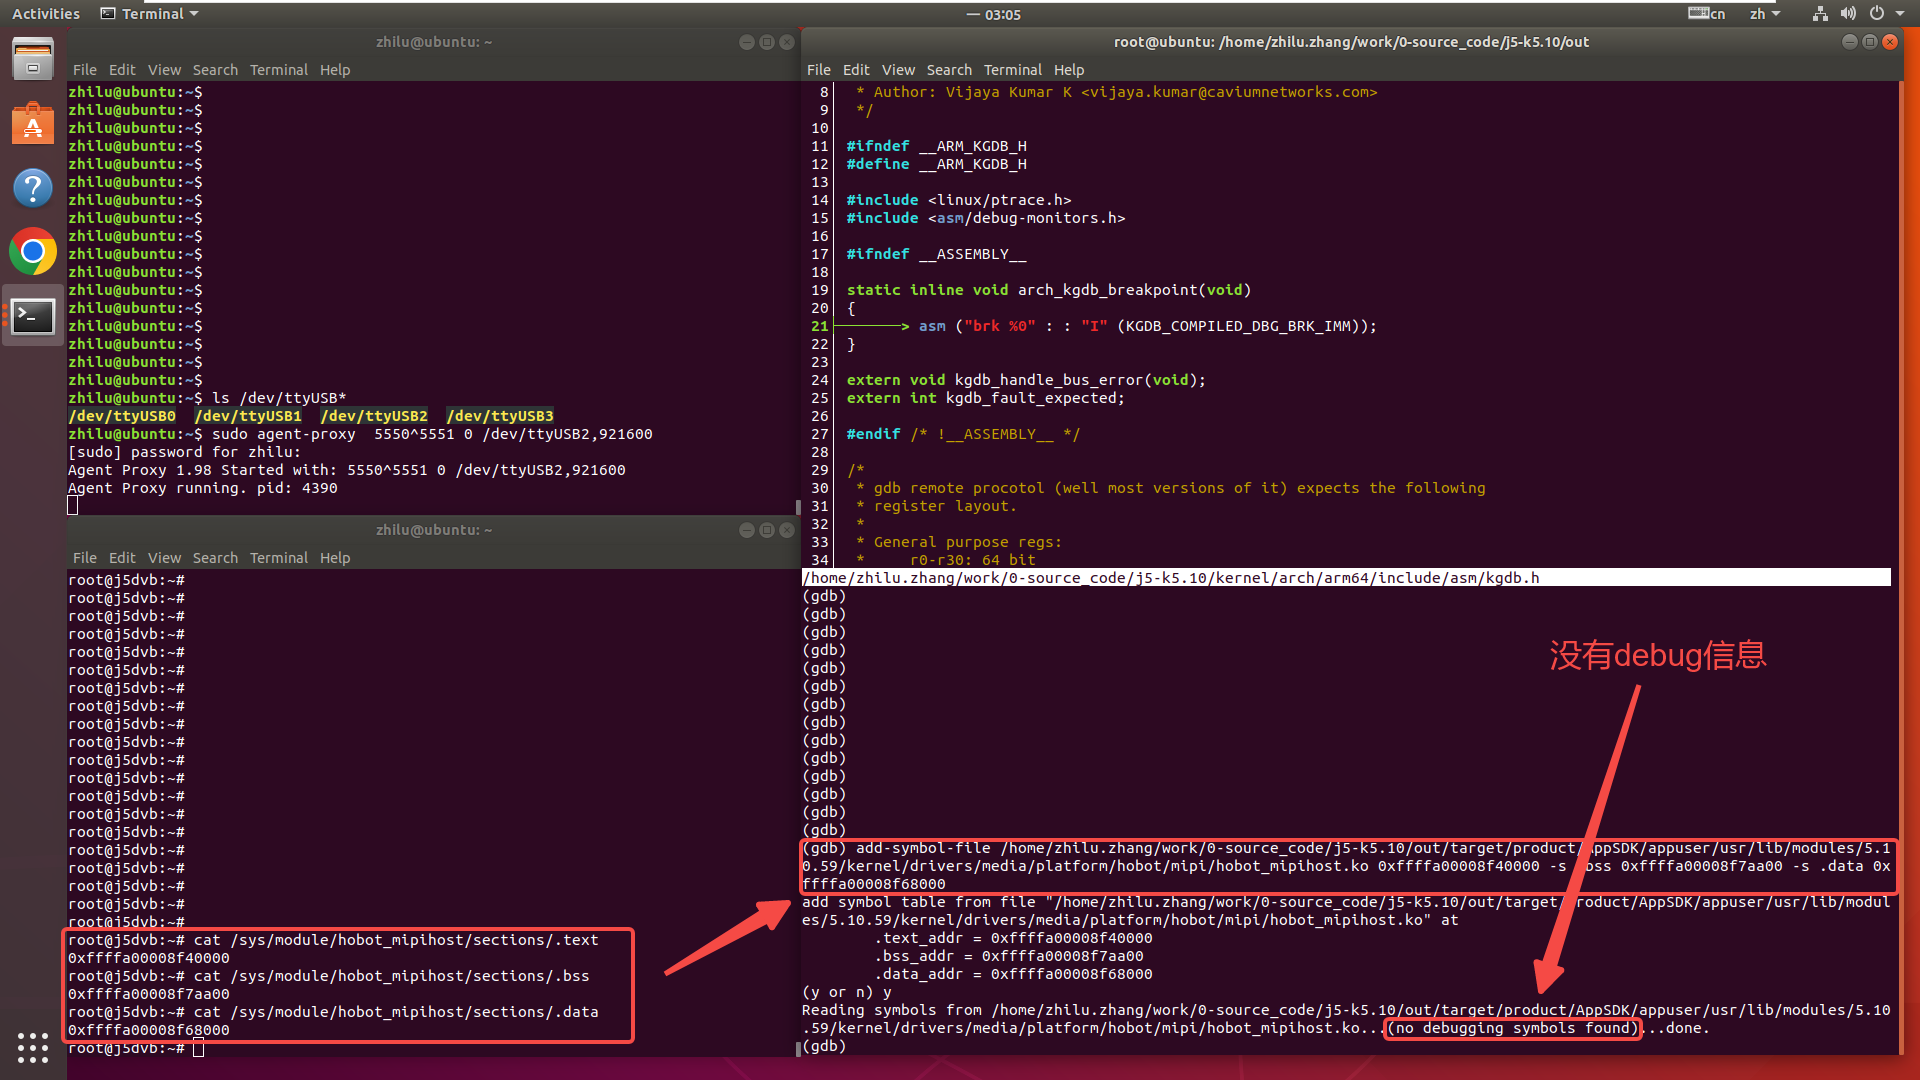The height and width of the screenshot is (1080, 1920).
Task: Open Help menu in top-left zhilu terminal
Action: tap(335, 70)
